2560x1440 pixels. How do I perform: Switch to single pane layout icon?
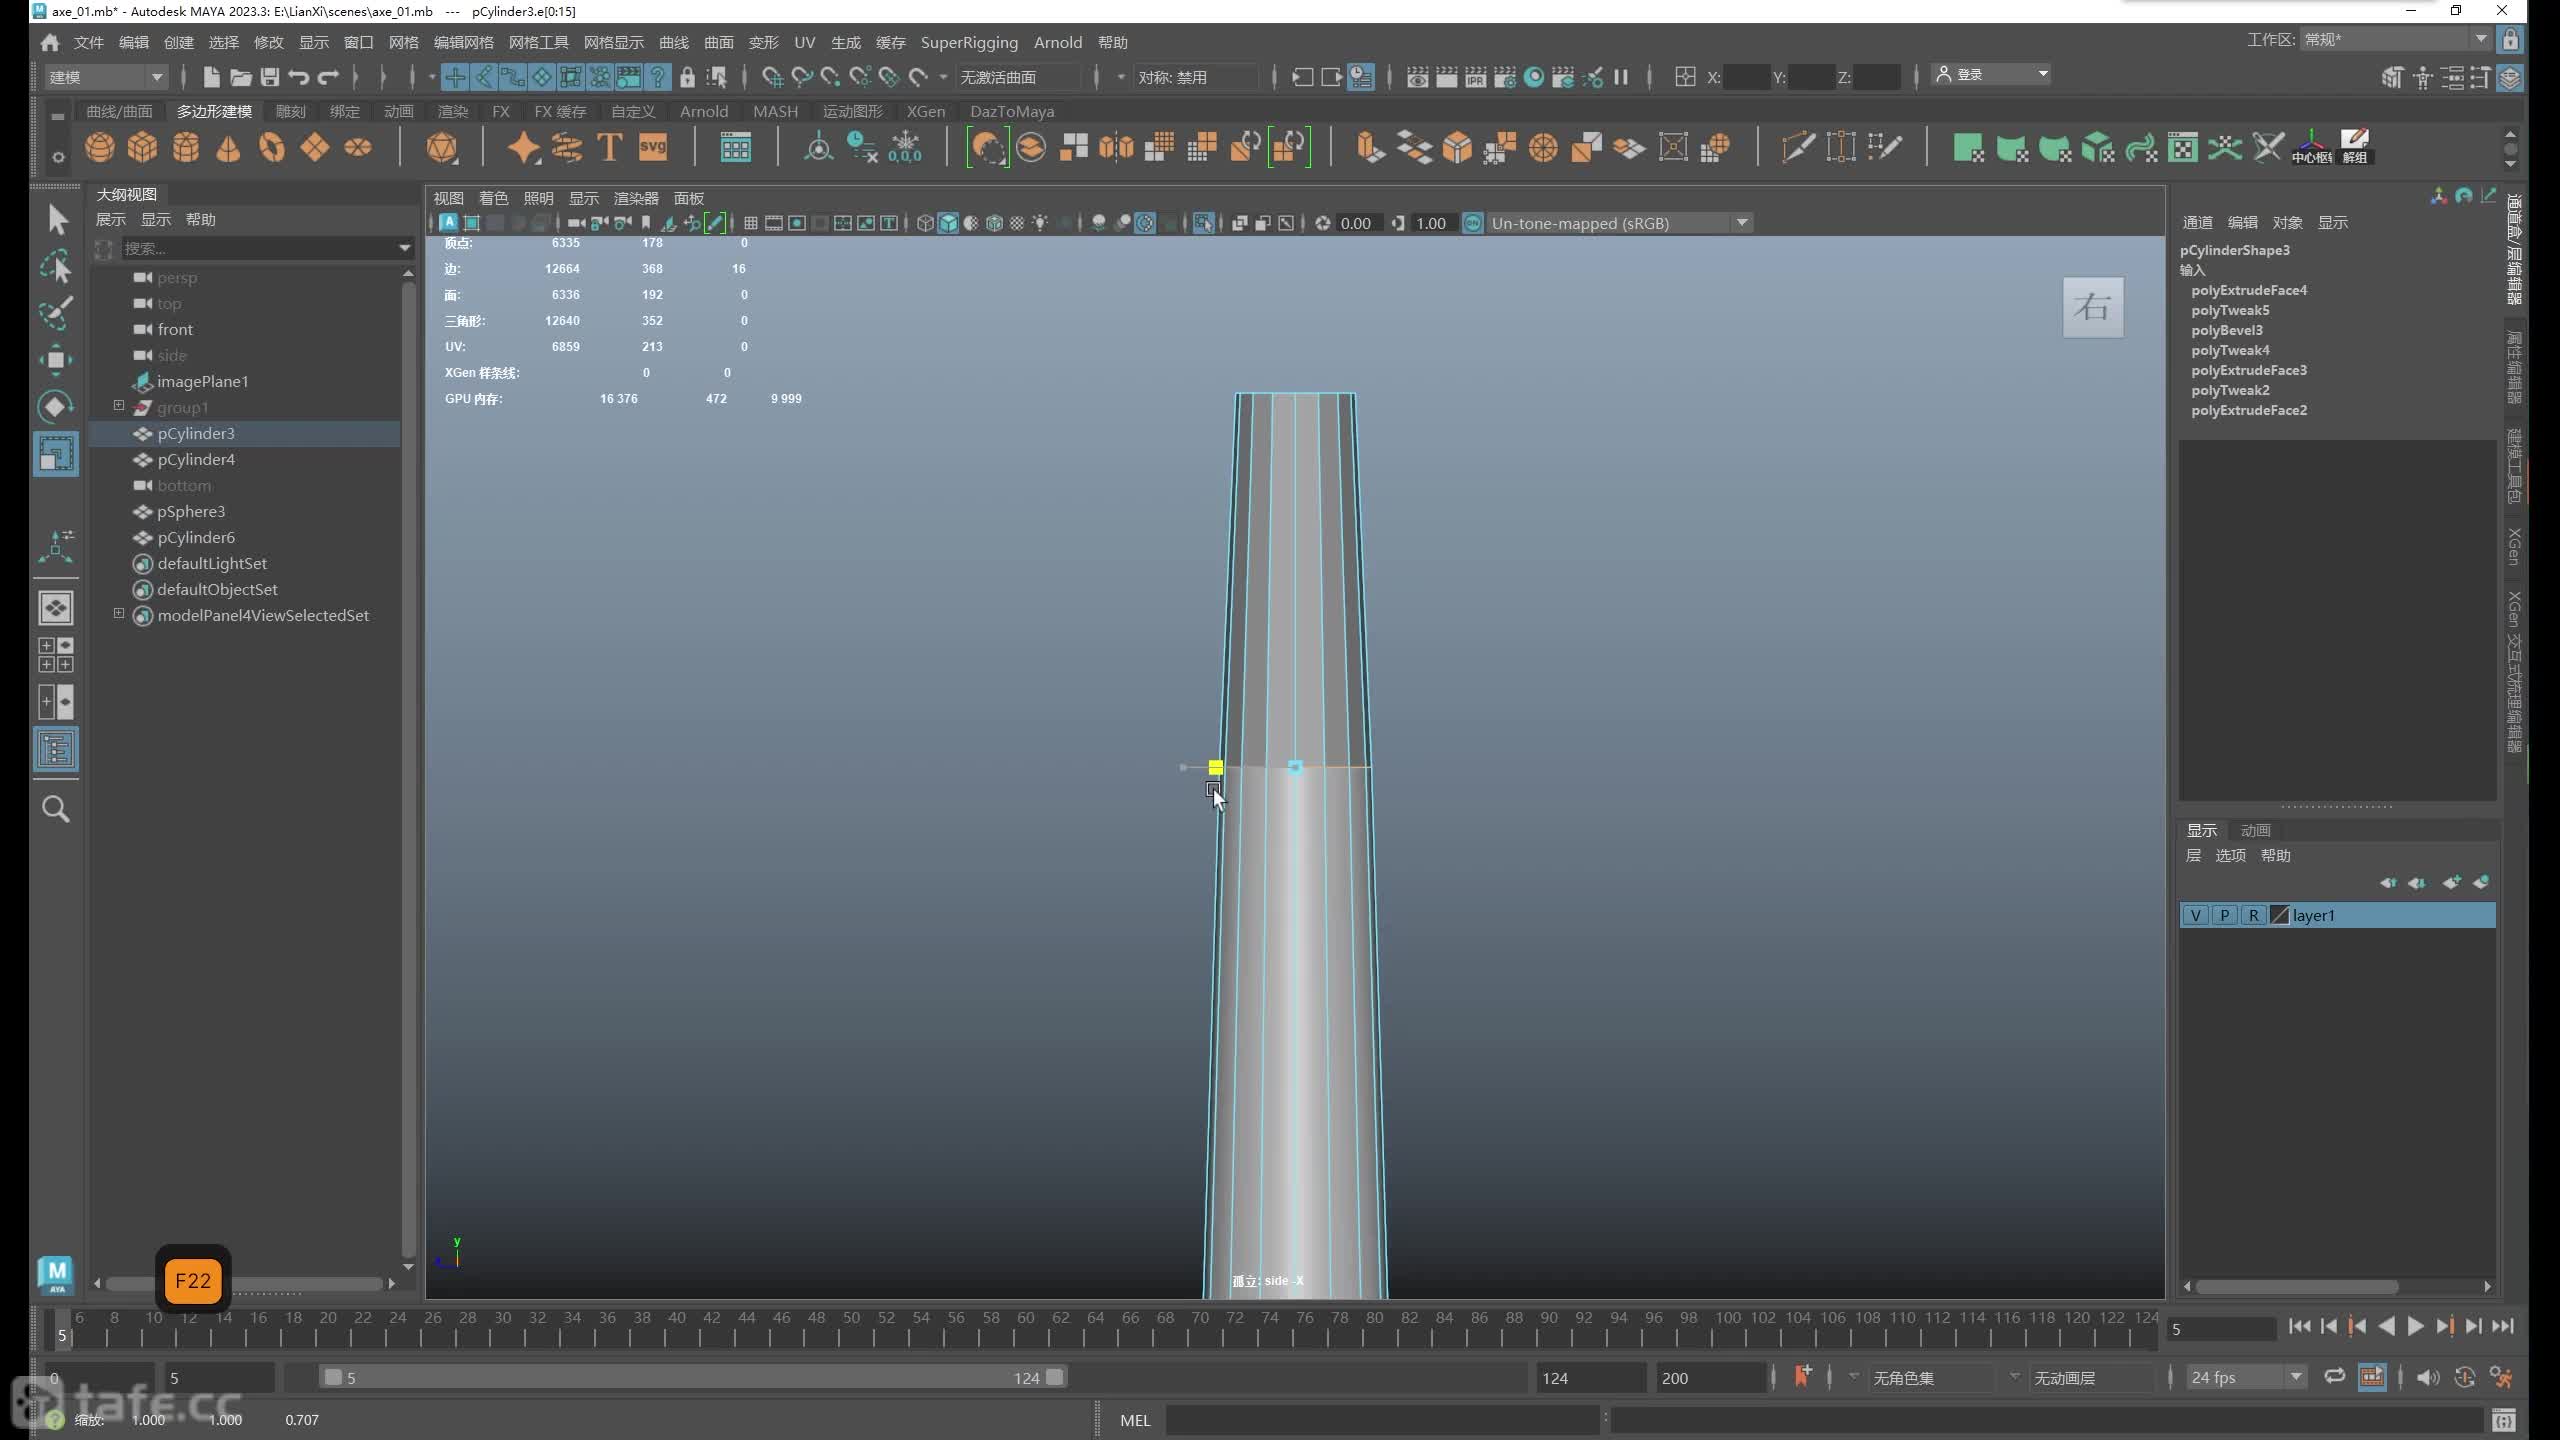click(x=56, y=607)
